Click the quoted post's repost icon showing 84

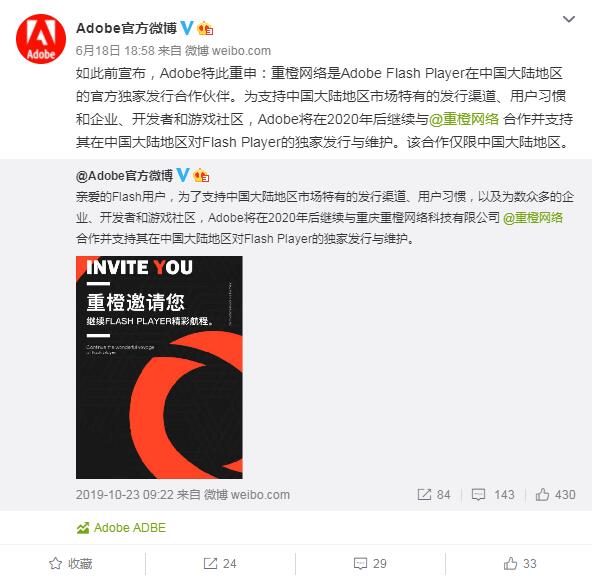coord(434,494)
